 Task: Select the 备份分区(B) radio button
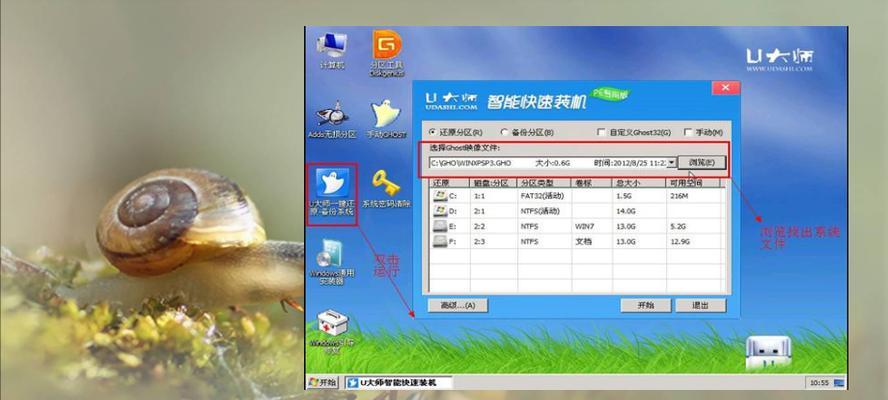click(x=505, y=132)
